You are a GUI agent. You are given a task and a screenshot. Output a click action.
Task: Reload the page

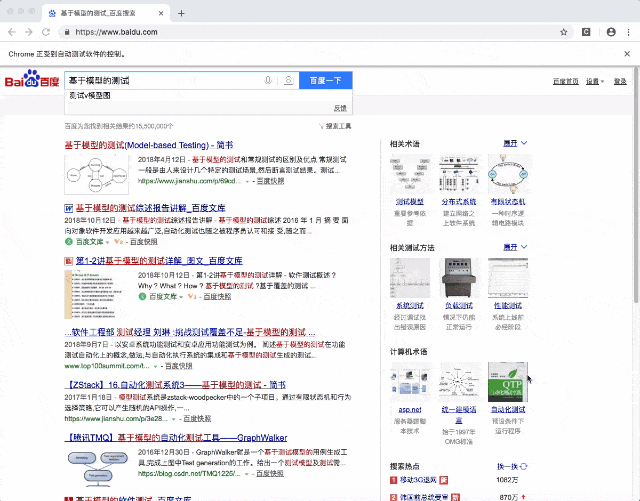point(46,32)
